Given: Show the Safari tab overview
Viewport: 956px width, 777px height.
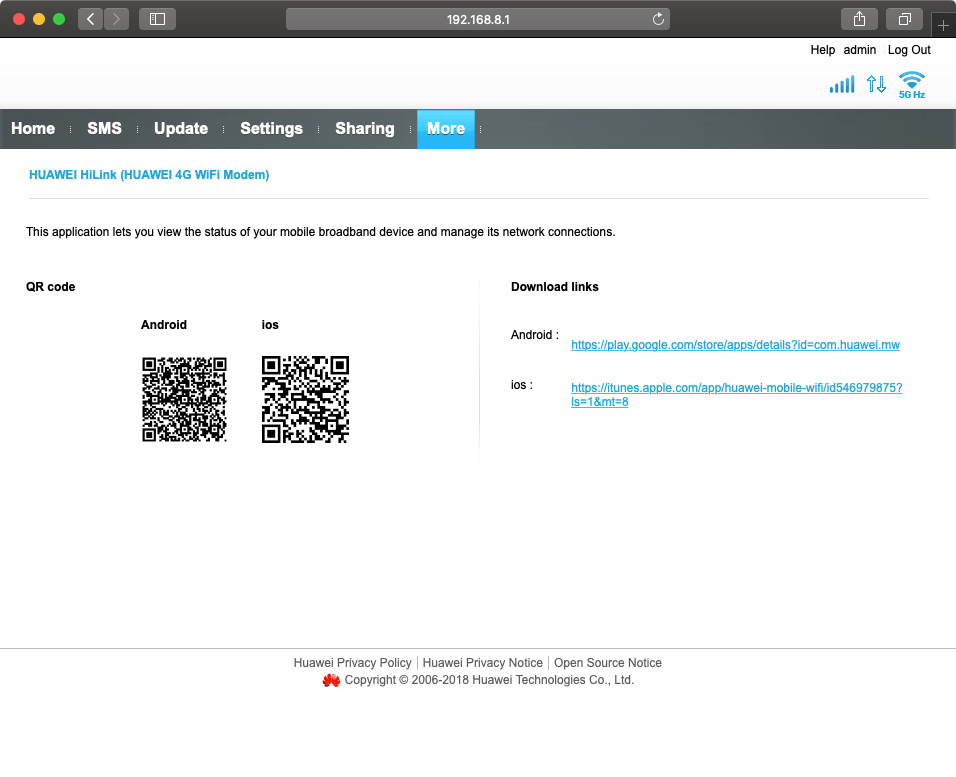Looking at the screenshot, I should pos(904,19).
